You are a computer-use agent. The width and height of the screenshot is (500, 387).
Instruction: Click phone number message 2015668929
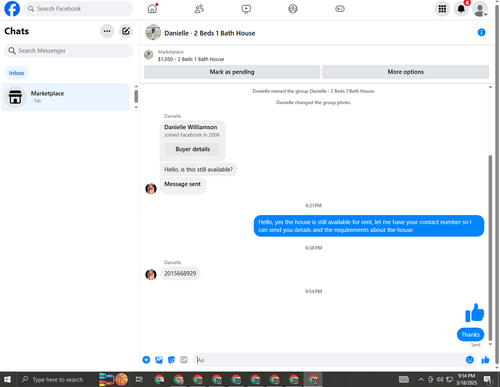(x=180, y=273)
